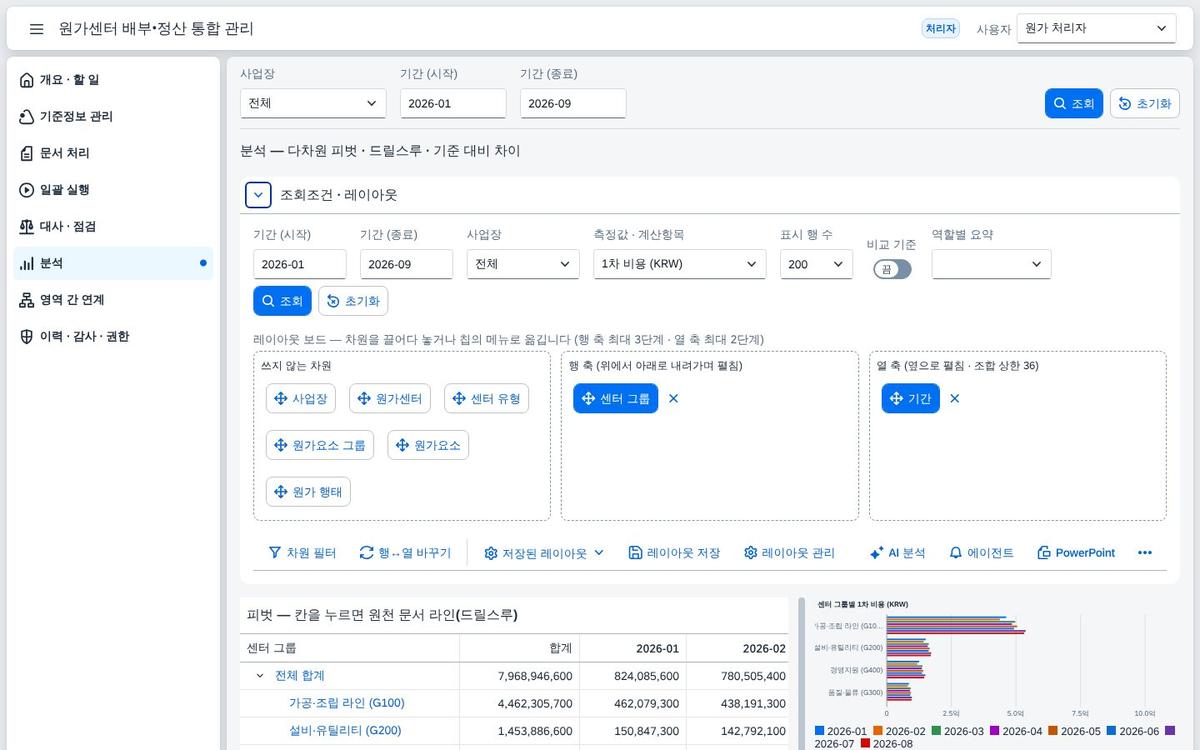Viewport: 1200px width, 750px height.
Task: Edit panel 기간 (종료) input 2026-09
Action: coord(406,264)
